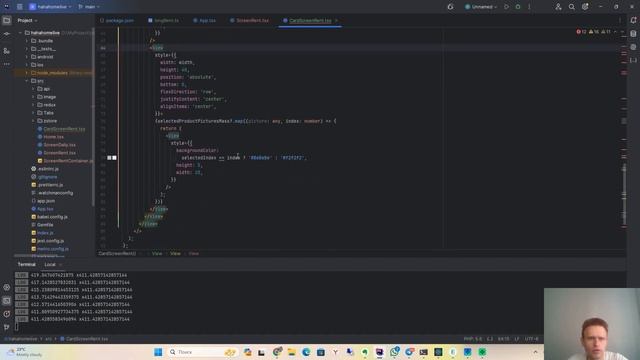Expand the api folder
Viewport: 640px width, 360px height.
coord(33,89)
